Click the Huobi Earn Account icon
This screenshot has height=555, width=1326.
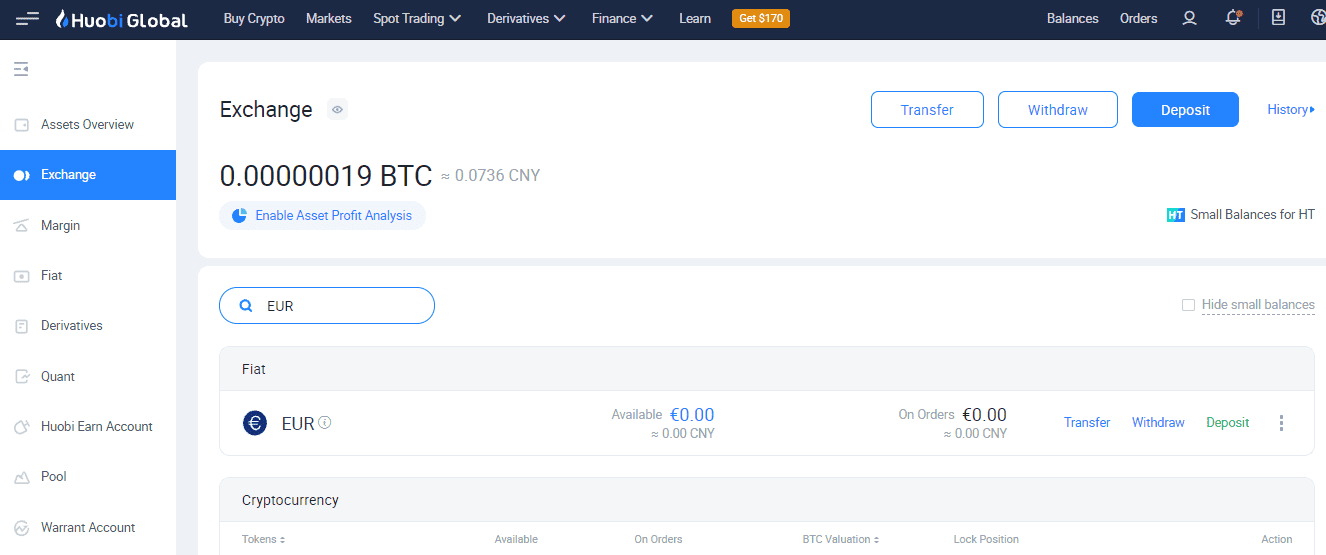21,427
